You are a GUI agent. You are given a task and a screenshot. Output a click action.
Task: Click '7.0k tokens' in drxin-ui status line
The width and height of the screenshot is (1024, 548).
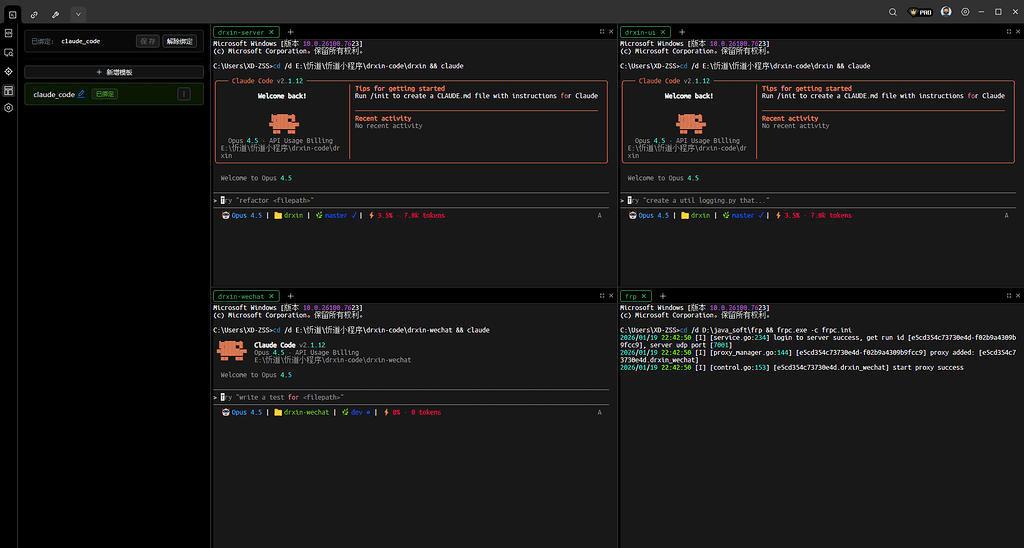click(831, 216)
